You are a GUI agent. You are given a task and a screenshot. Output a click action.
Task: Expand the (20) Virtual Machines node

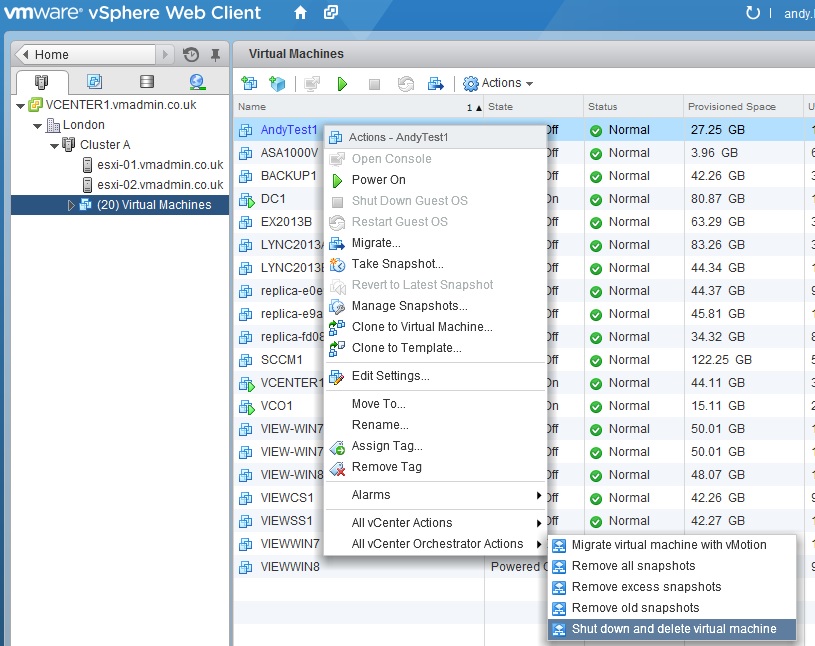pyautogui.click(x=71, y=205)
